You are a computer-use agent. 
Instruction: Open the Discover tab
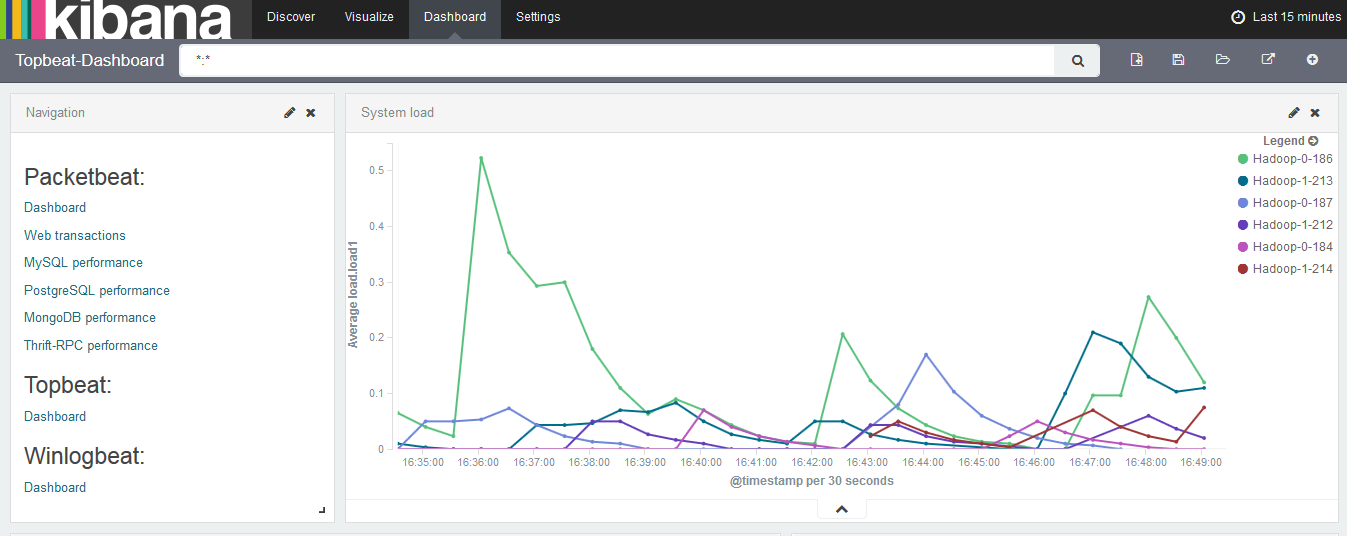point(291,17)
